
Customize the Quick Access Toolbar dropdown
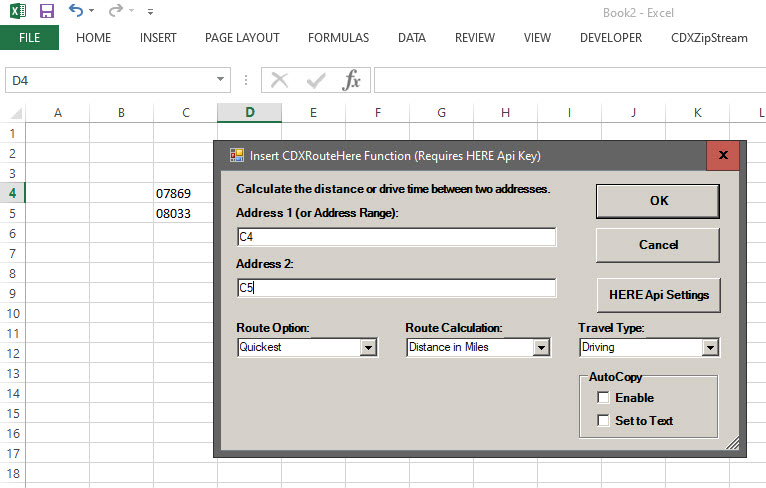point(150,12)
